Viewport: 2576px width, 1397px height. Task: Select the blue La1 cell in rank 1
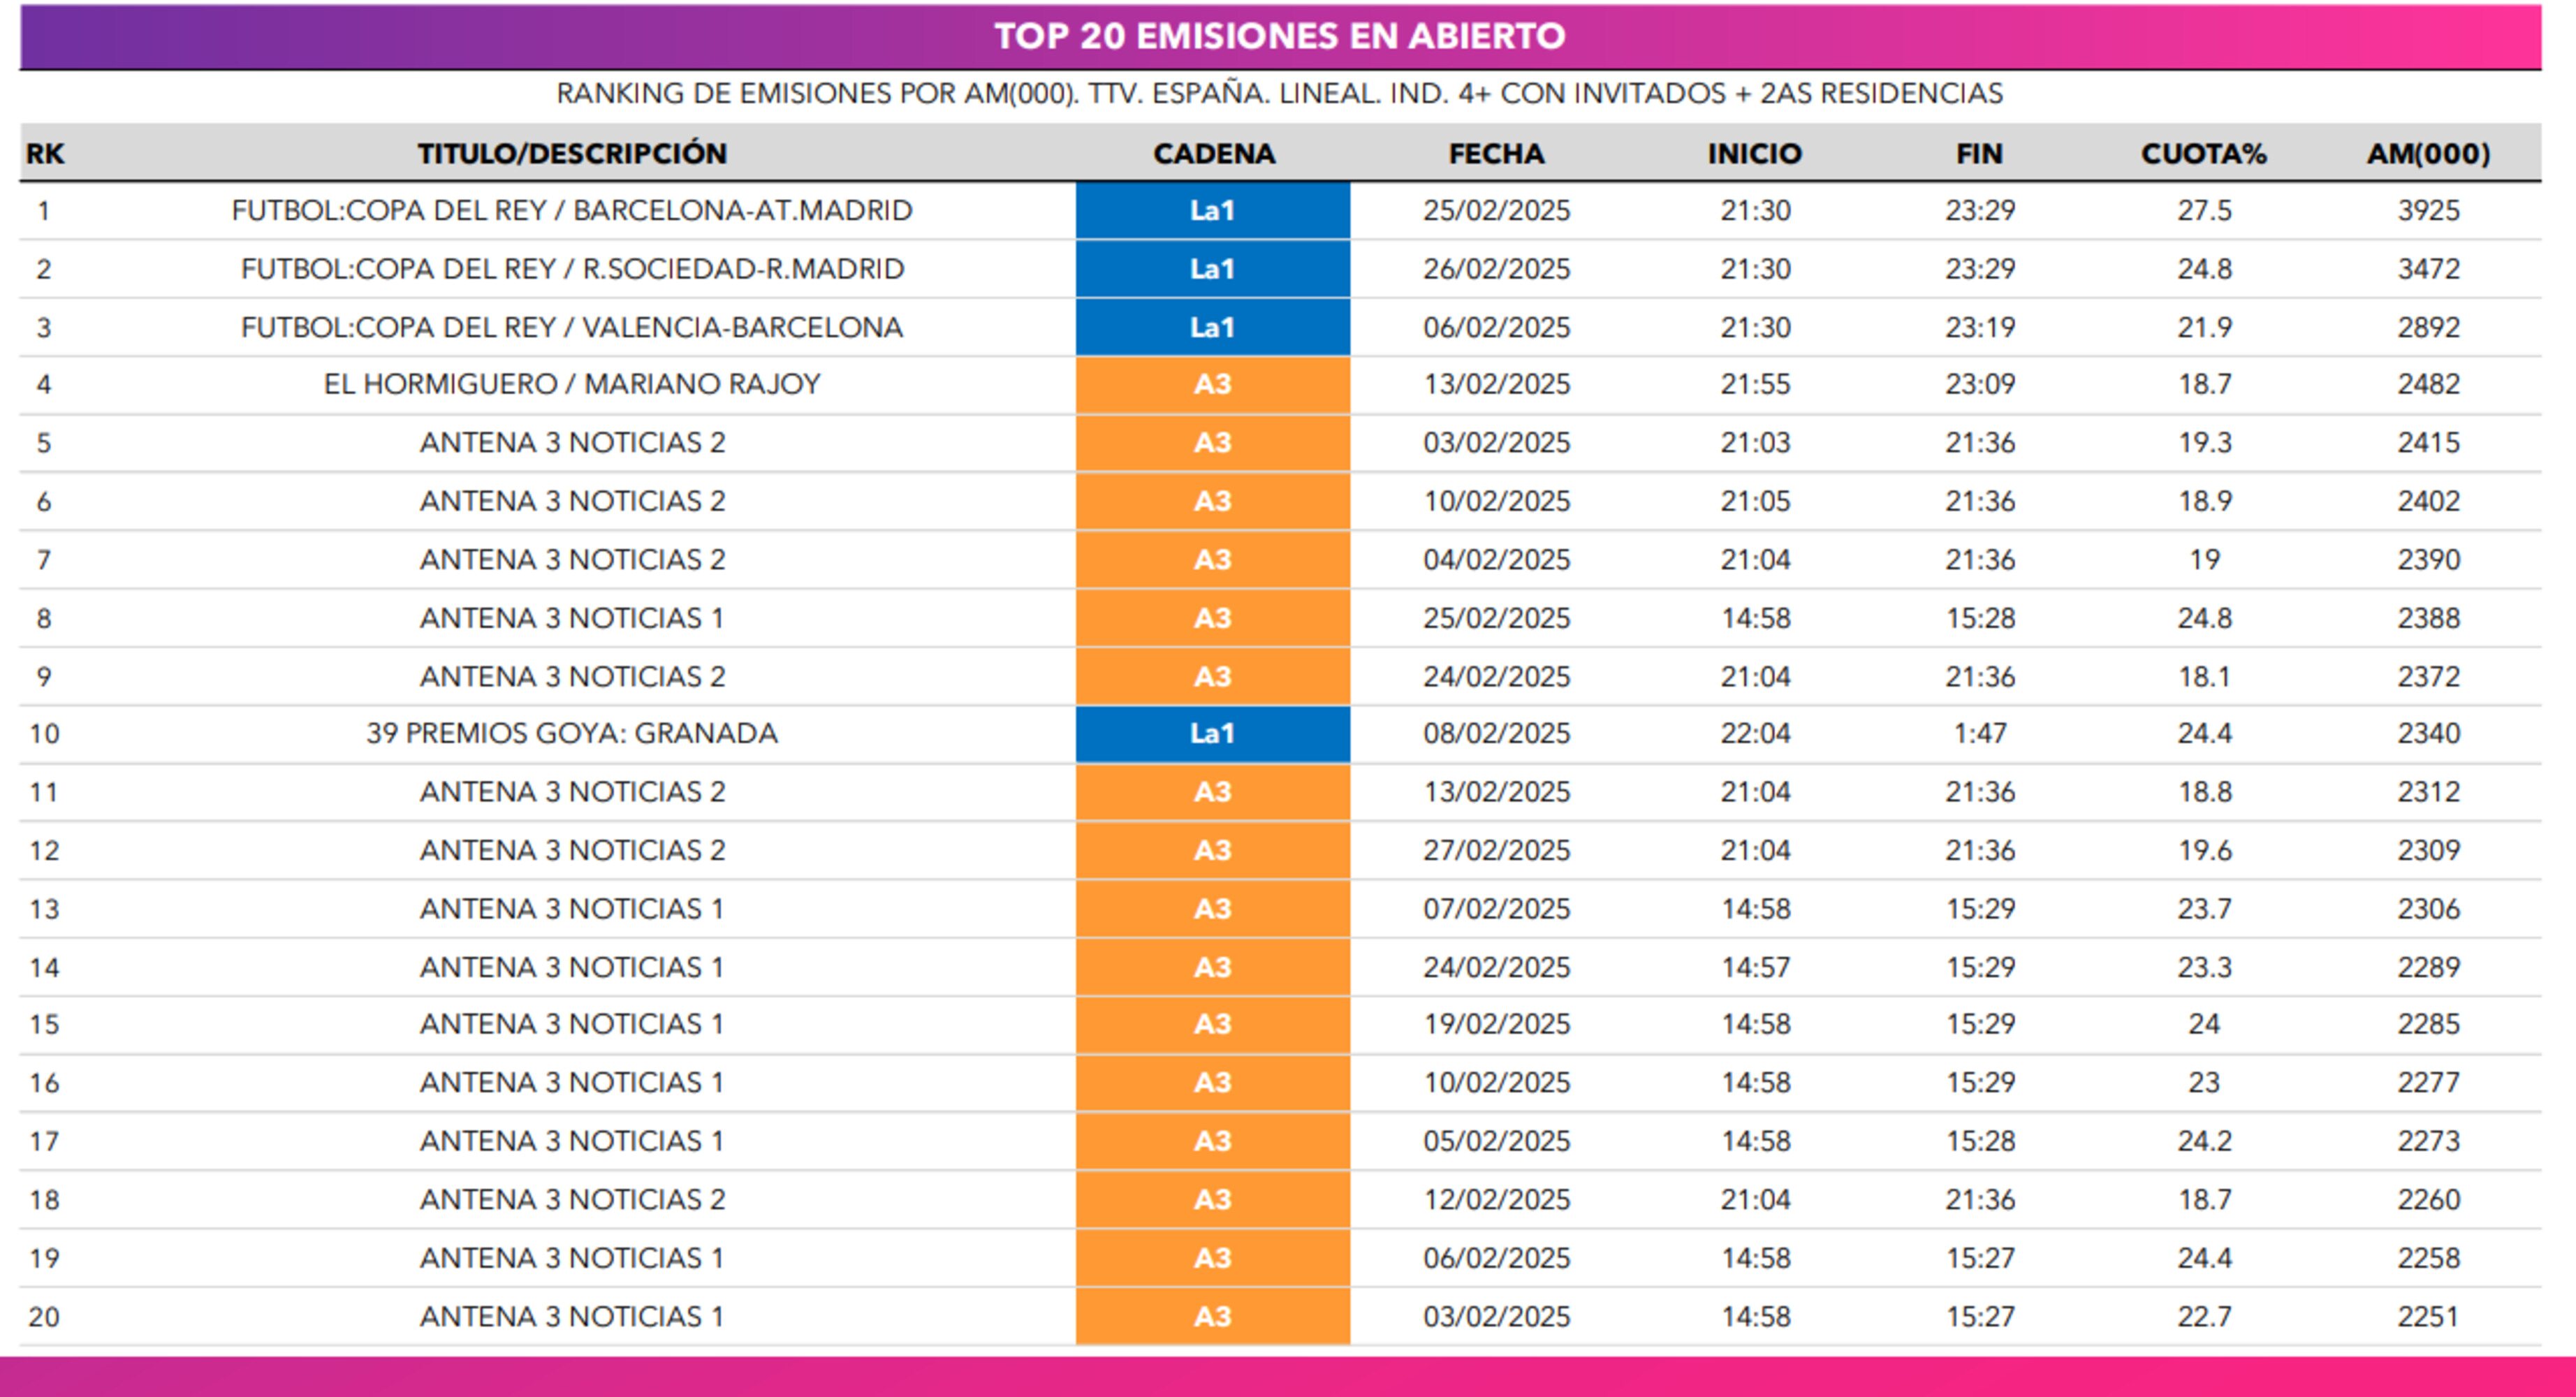1212,211
